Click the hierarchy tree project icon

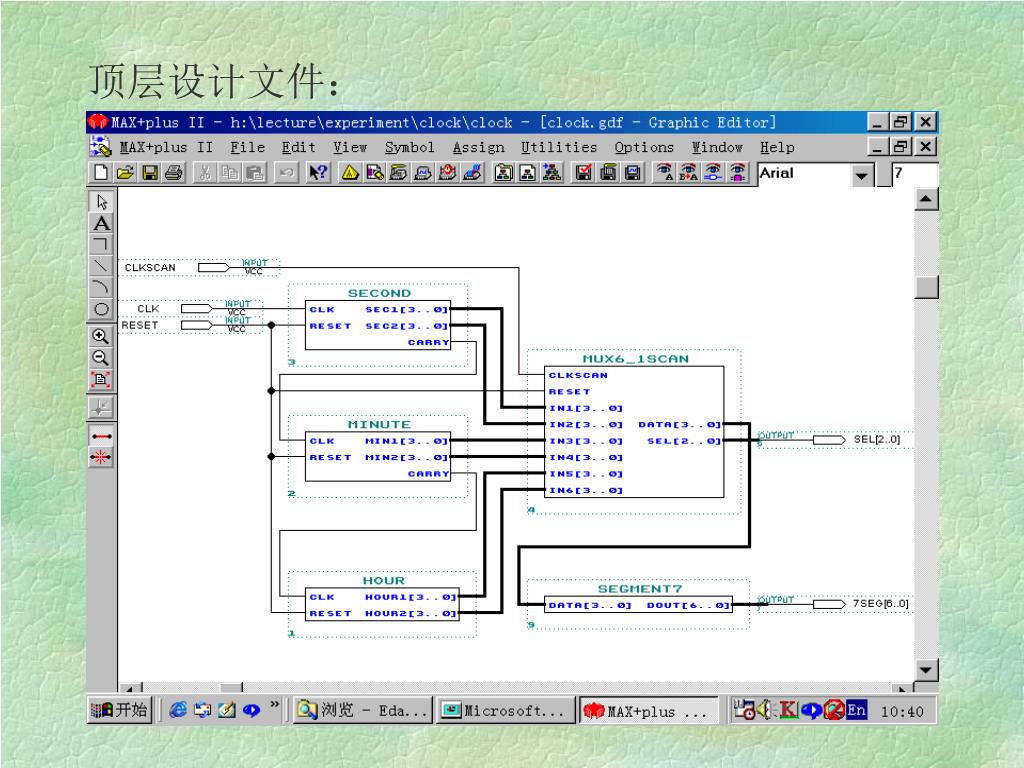tap(552, 172)
